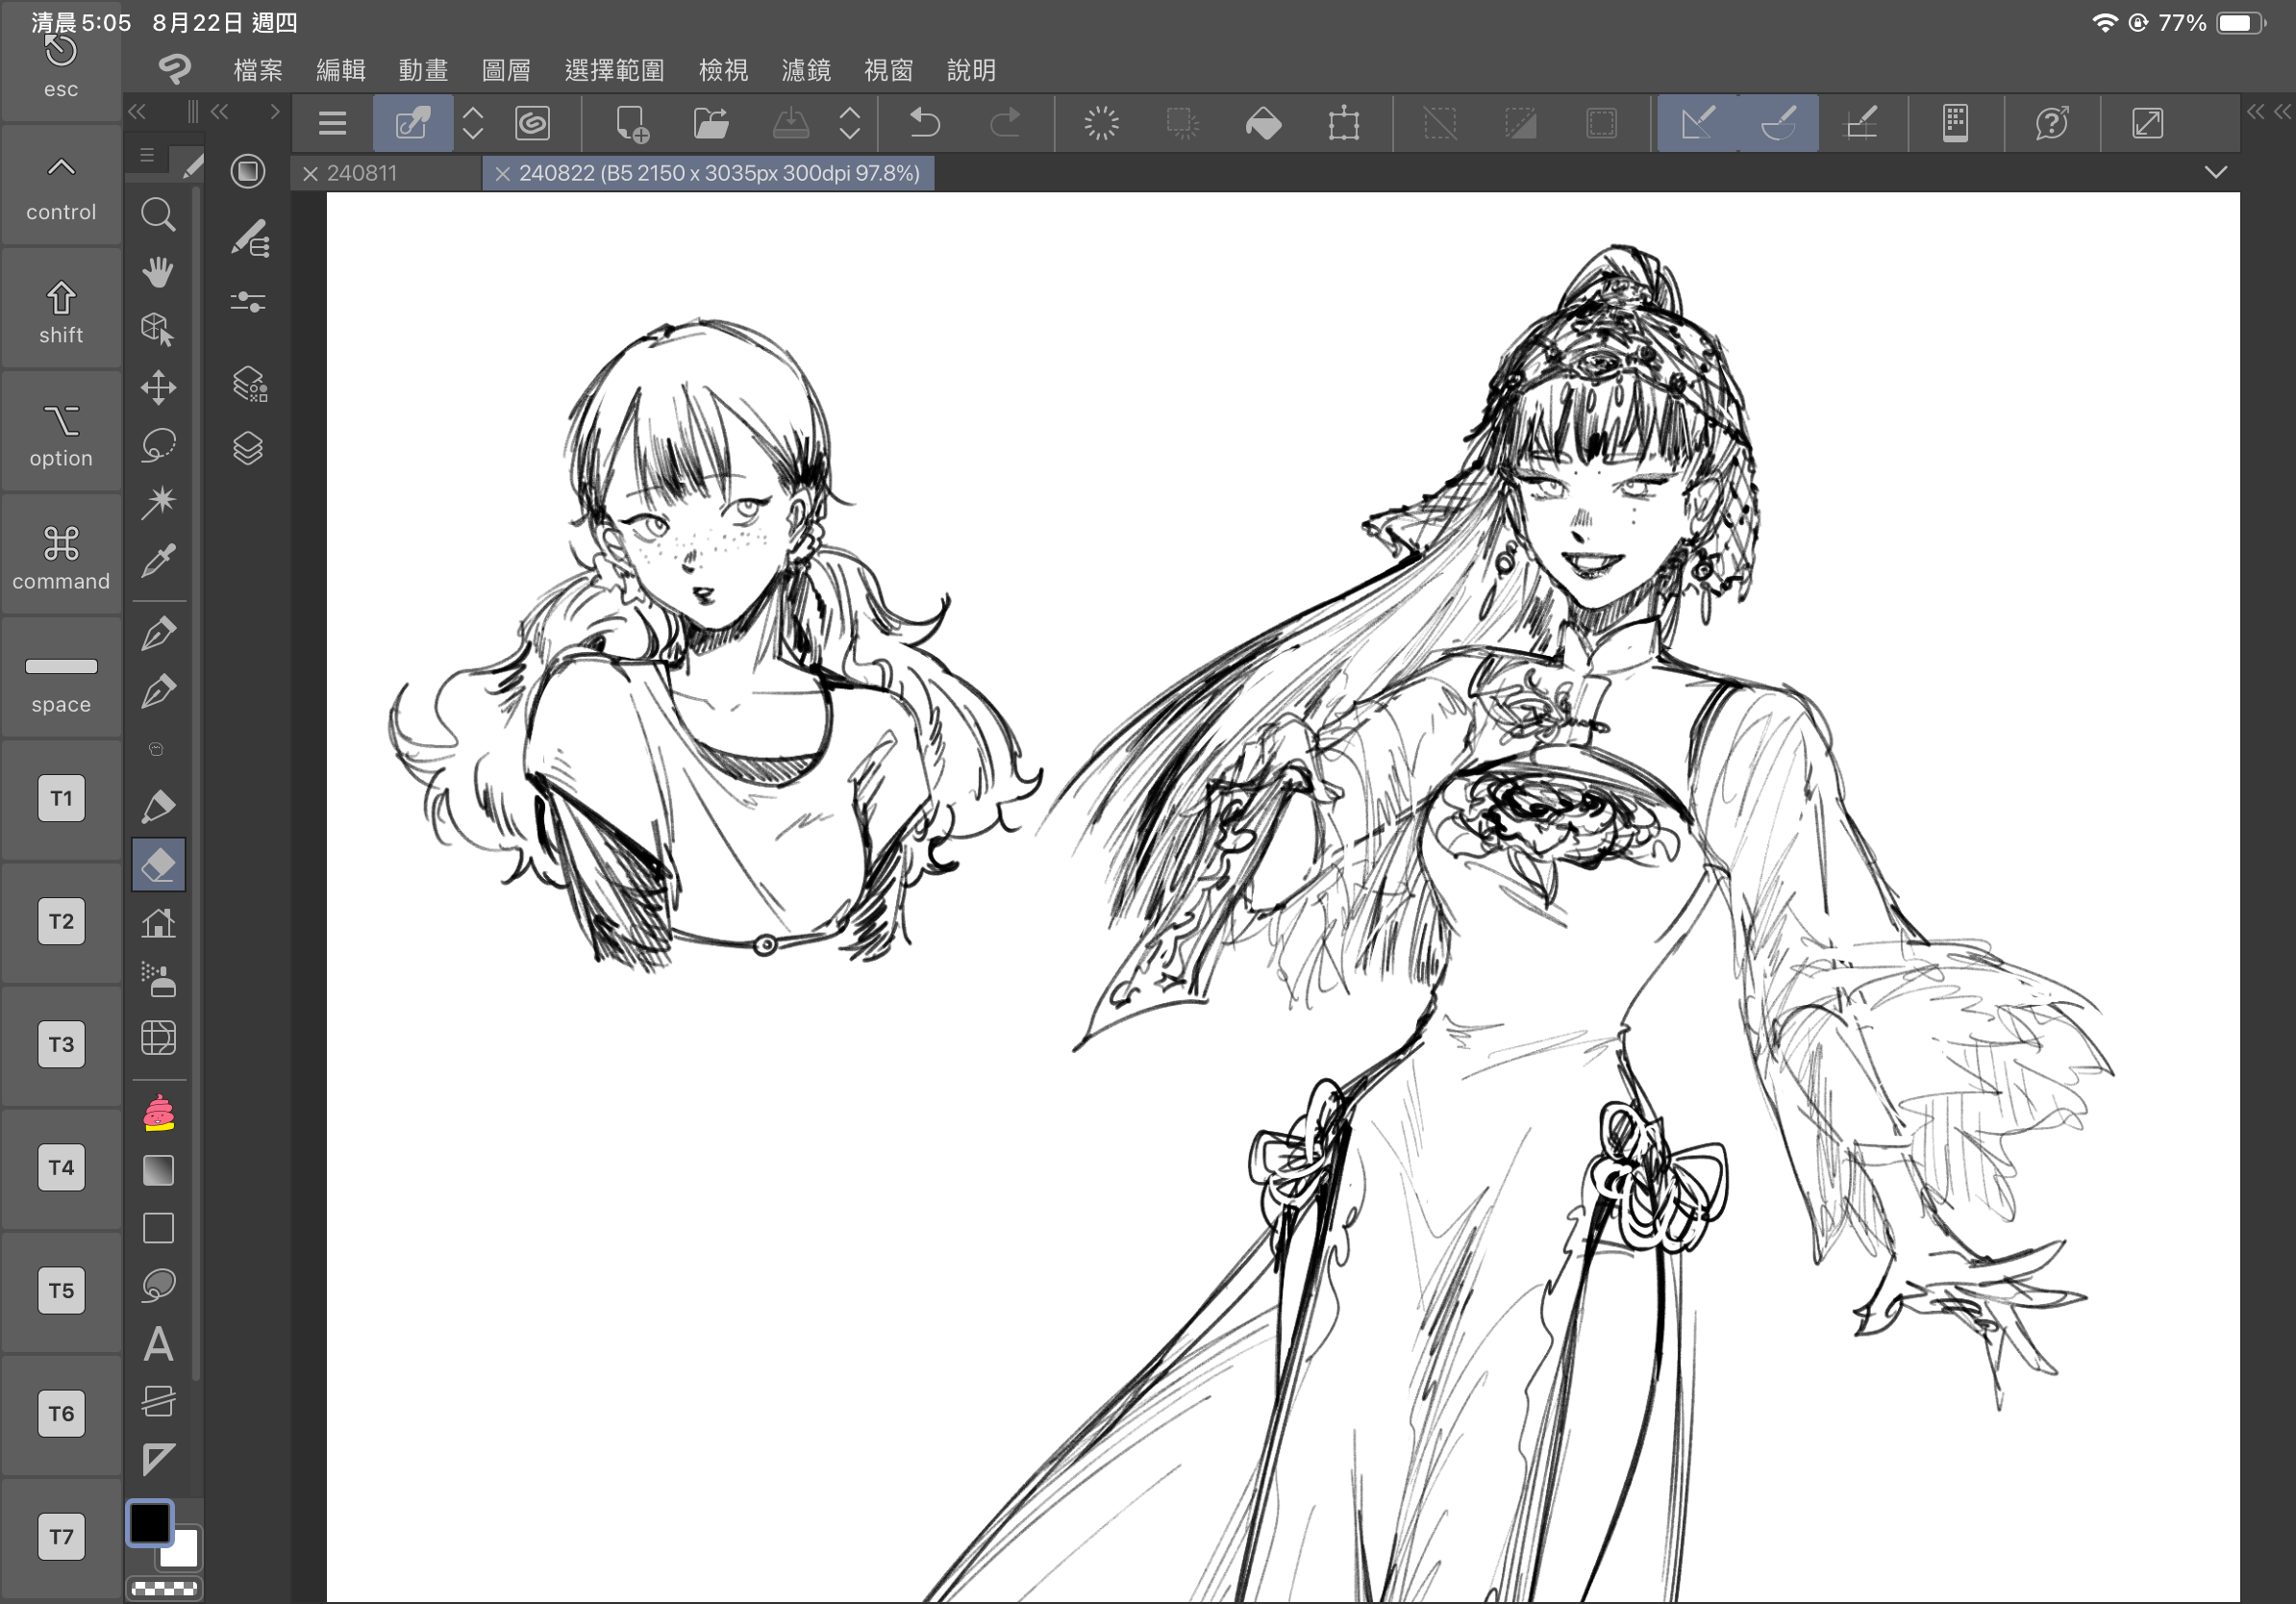Open the Tool Property sliders palette

pyautogui.click(x=248, y=301)
